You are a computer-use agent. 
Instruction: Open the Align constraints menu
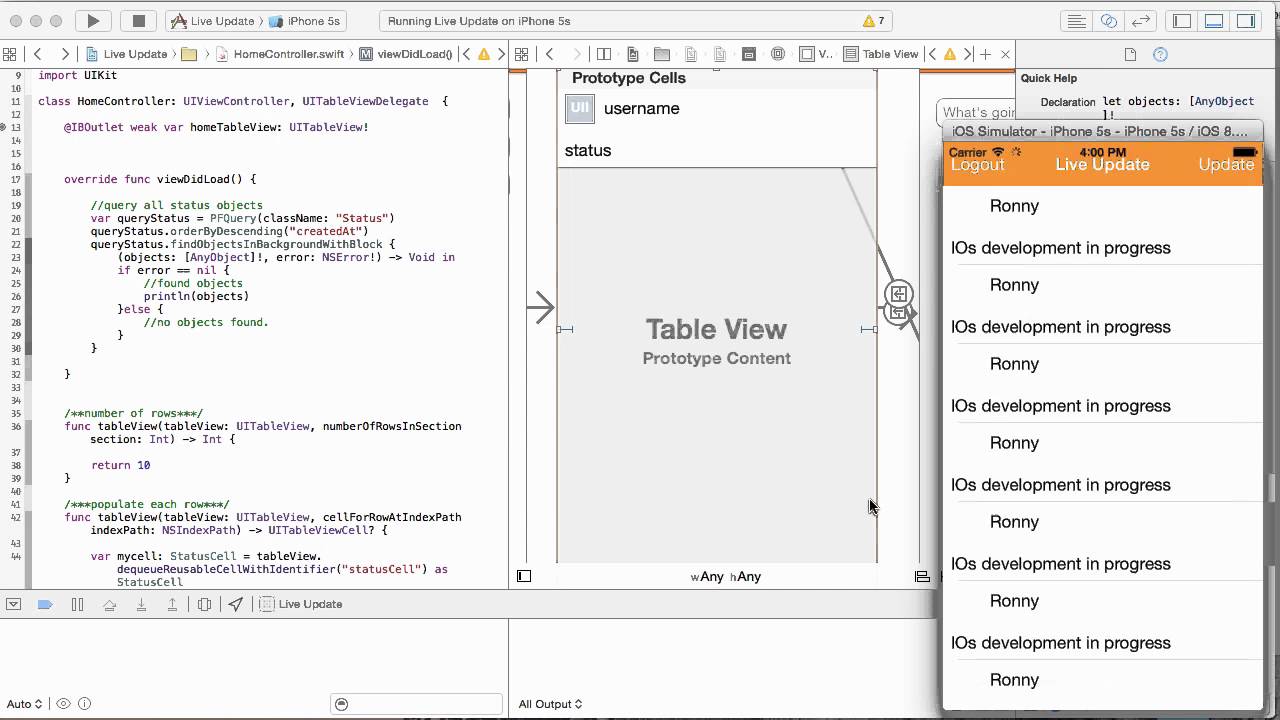pos(922,576)
